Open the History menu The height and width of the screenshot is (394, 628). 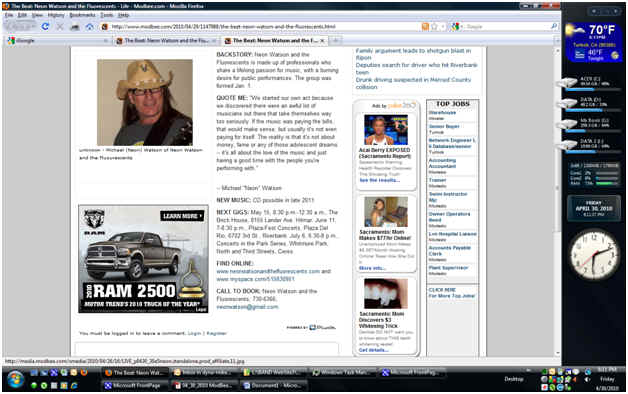pos(56,15)
